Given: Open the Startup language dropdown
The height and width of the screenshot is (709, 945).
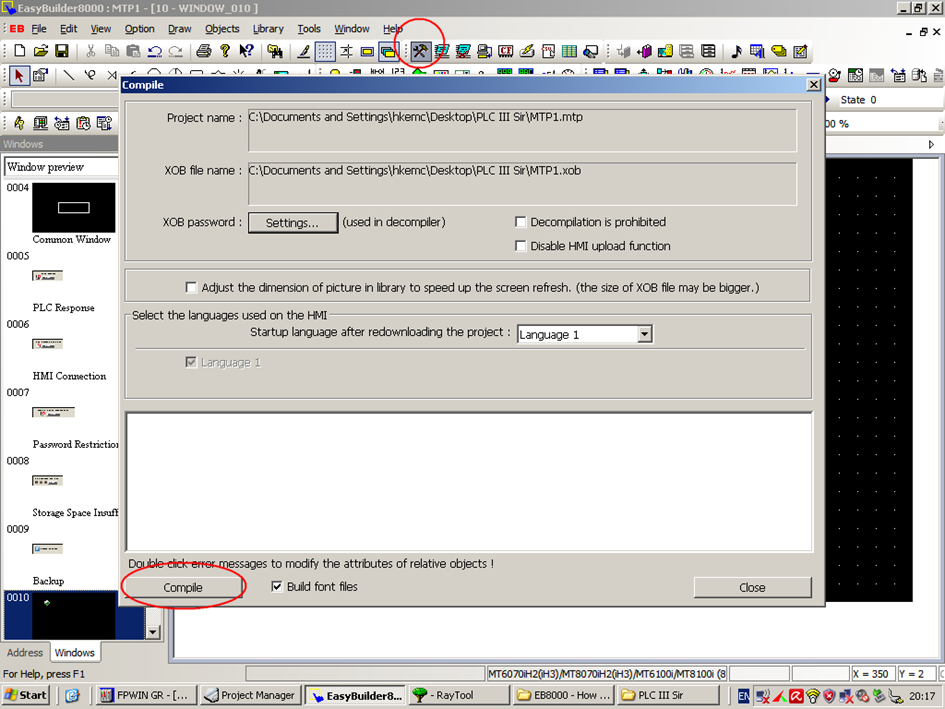Looking at the screenshot, I should (645, 333).
